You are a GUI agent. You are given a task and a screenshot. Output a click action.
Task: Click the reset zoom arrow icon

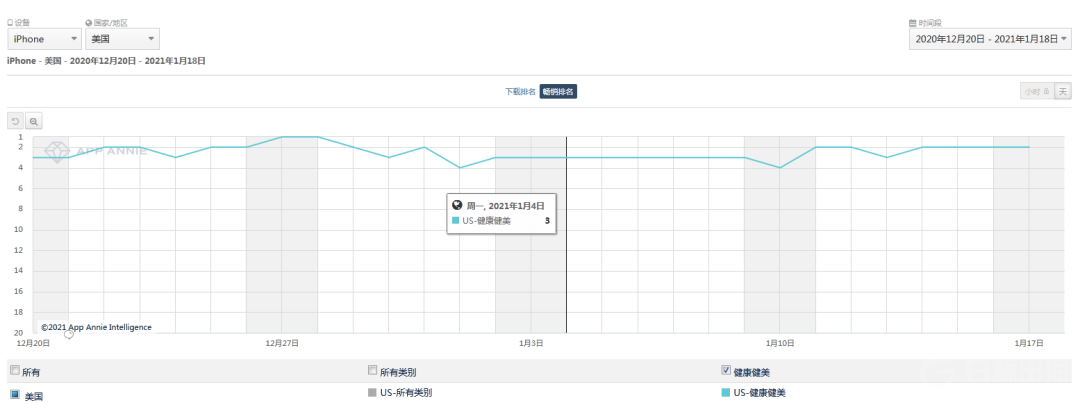click(15, 121)
